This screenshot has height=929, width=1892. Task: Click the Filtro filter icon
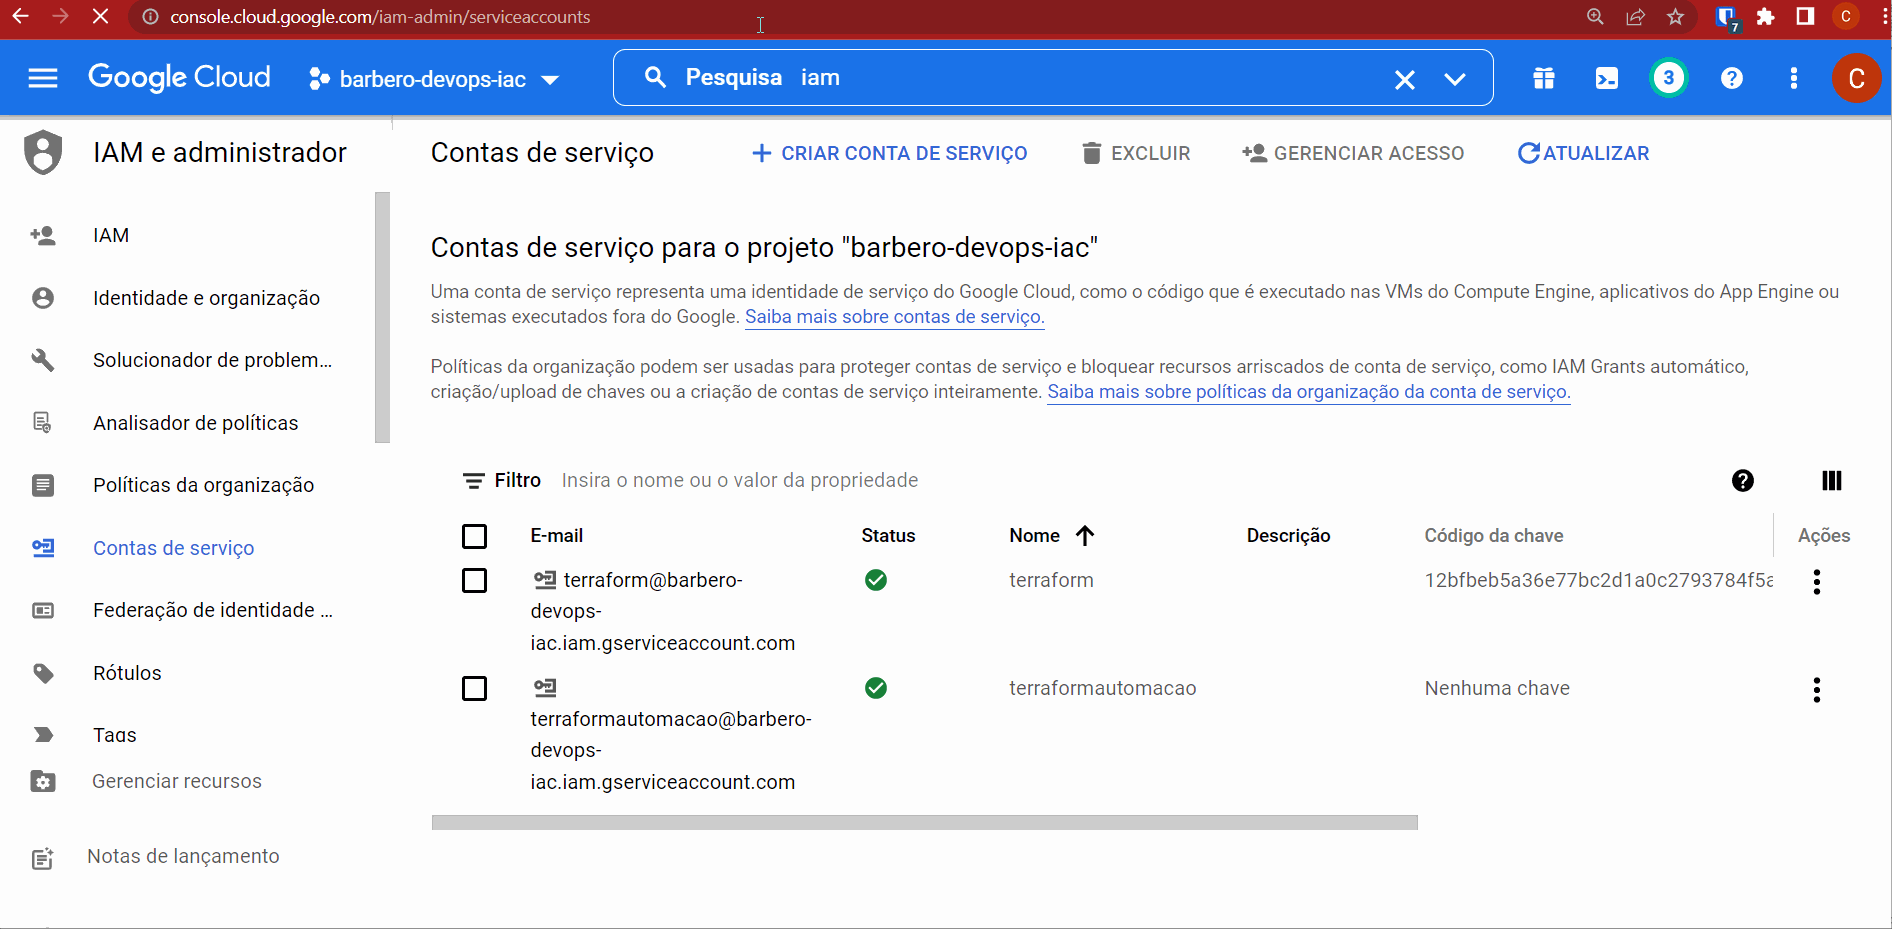(x=473, y=481)
